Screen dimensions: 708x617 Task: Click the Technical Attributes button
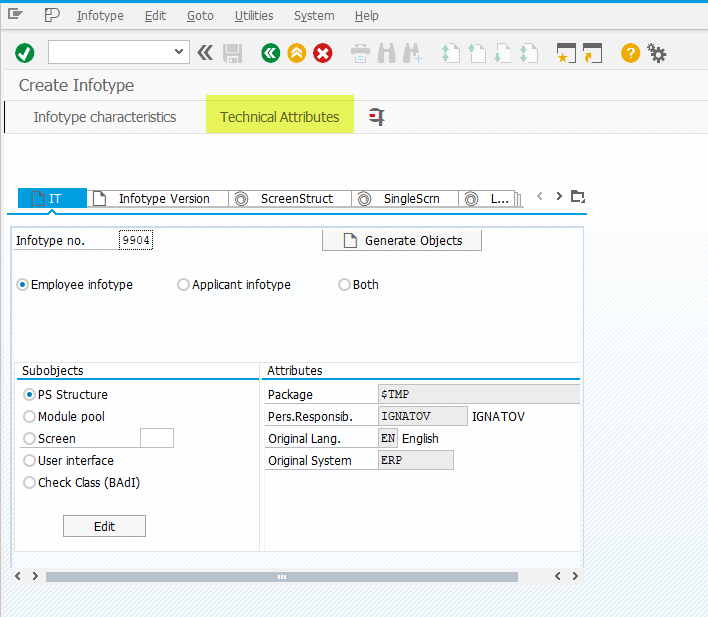tap(279, 117)
